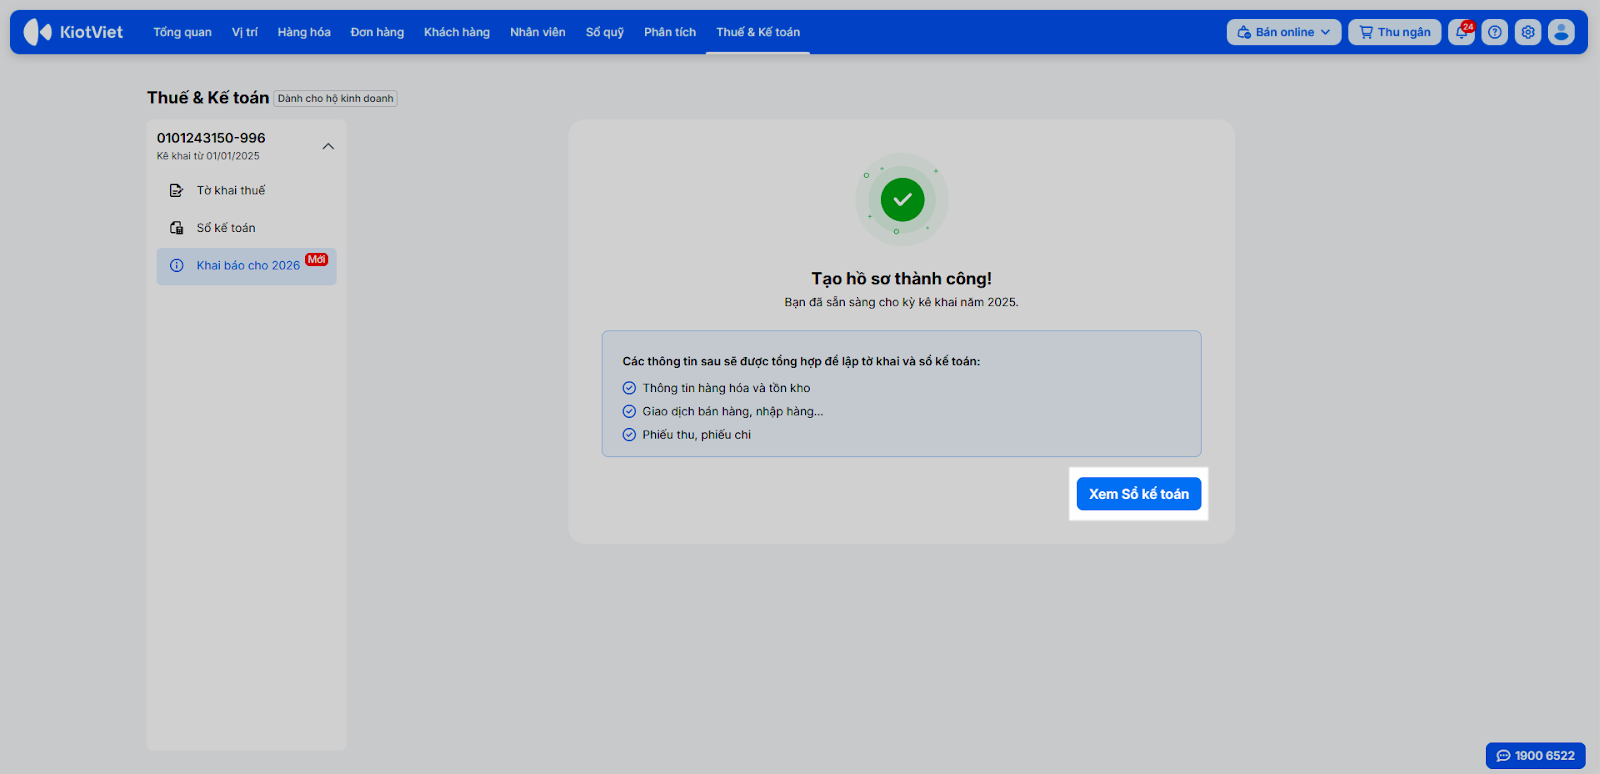Click the Kê khai từ 01/01/2025 text
Viewport: 1600px width, 774px height.
click(208, 156)
